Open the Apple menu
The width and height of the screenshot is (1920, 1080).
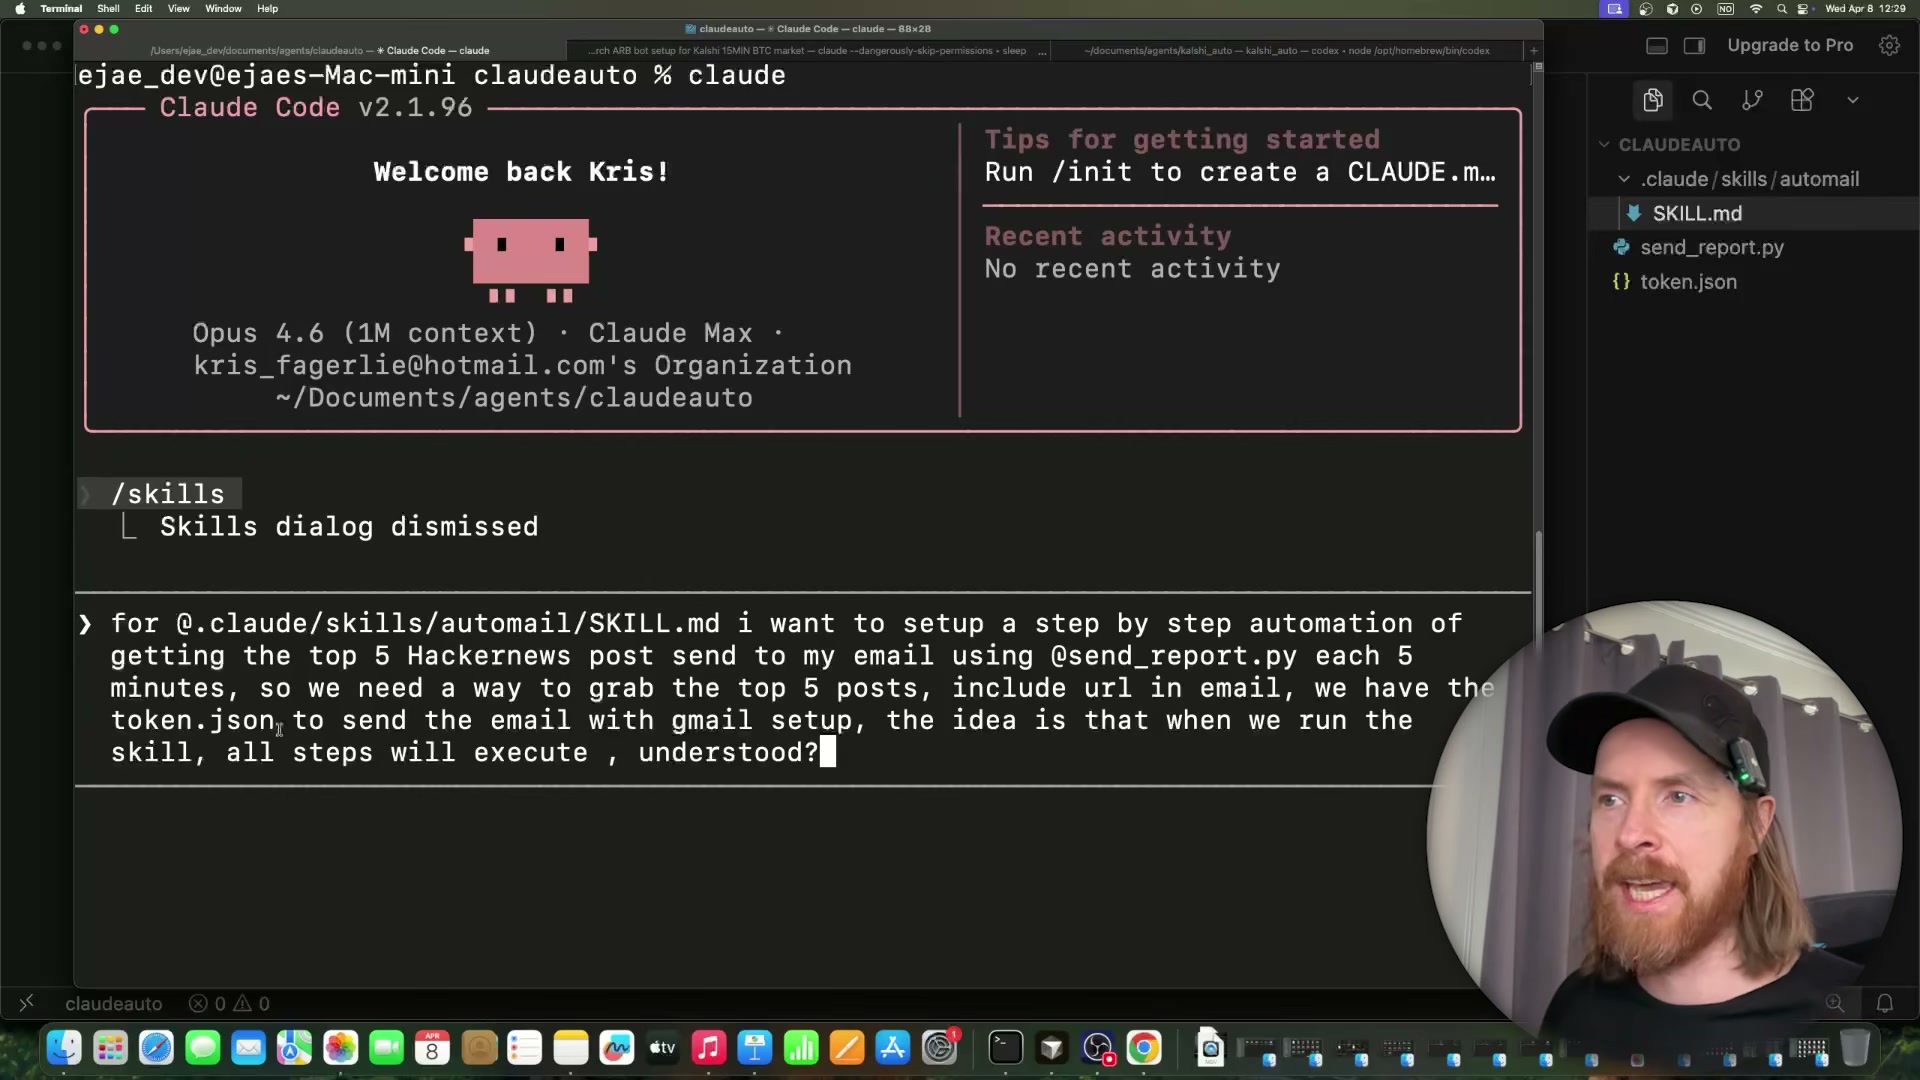[x=20, y=8]
